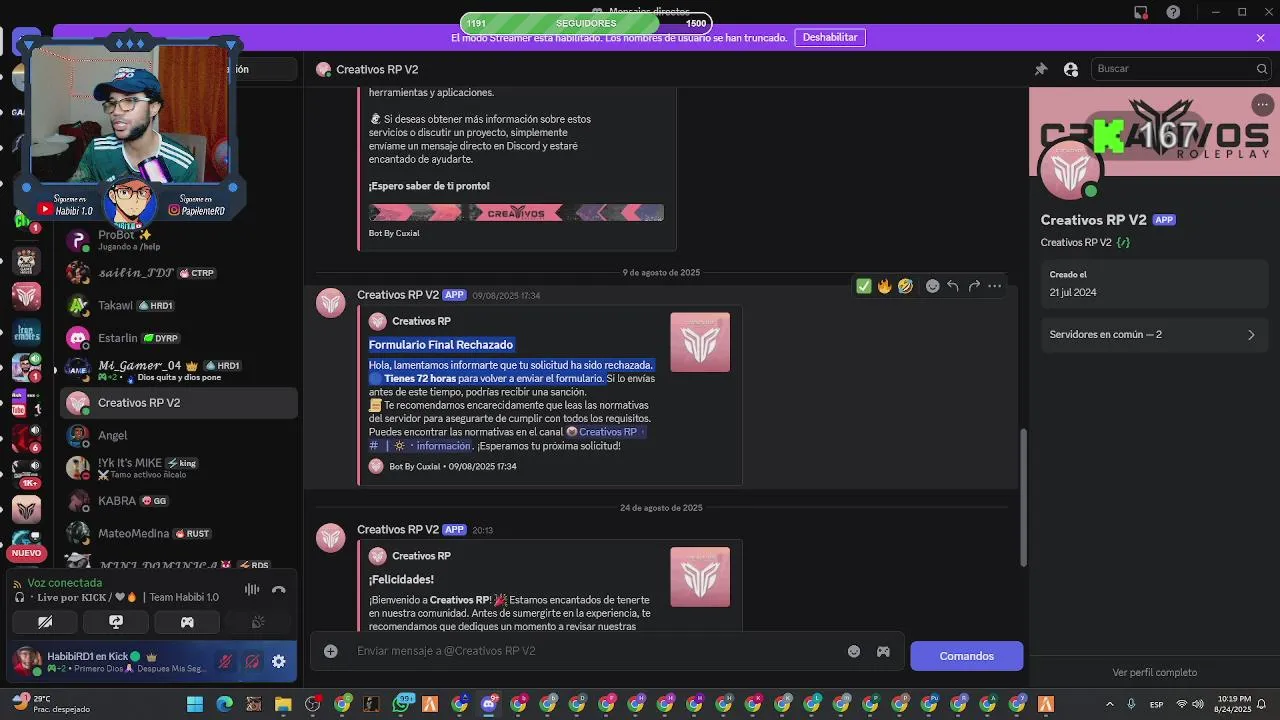Open DM with sailin_TDT
1280x720 pixels.
(178, 273)
